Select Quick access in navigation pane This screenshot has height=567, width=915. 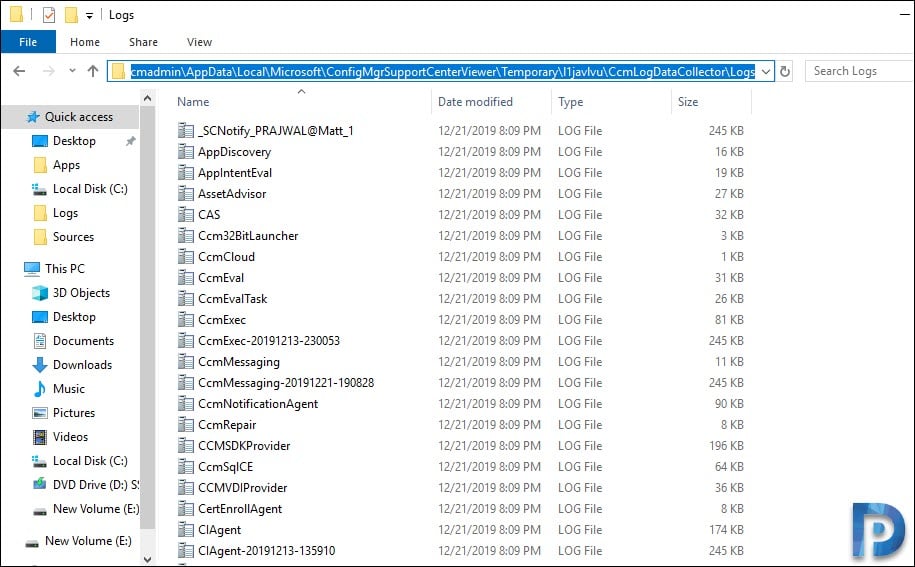click(70, 117)
